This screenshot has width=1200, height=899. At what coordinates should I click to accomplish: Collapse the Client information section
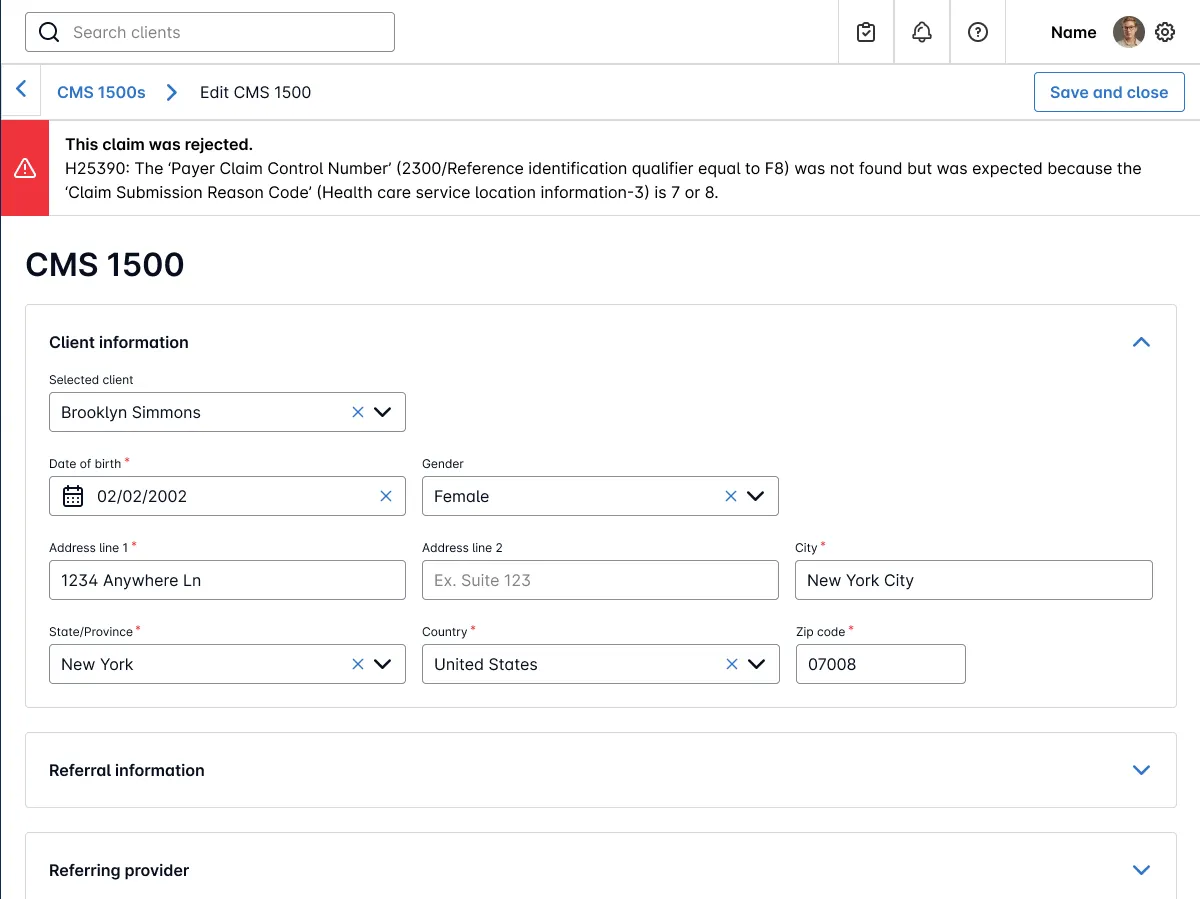click(x=1141, y=342)
